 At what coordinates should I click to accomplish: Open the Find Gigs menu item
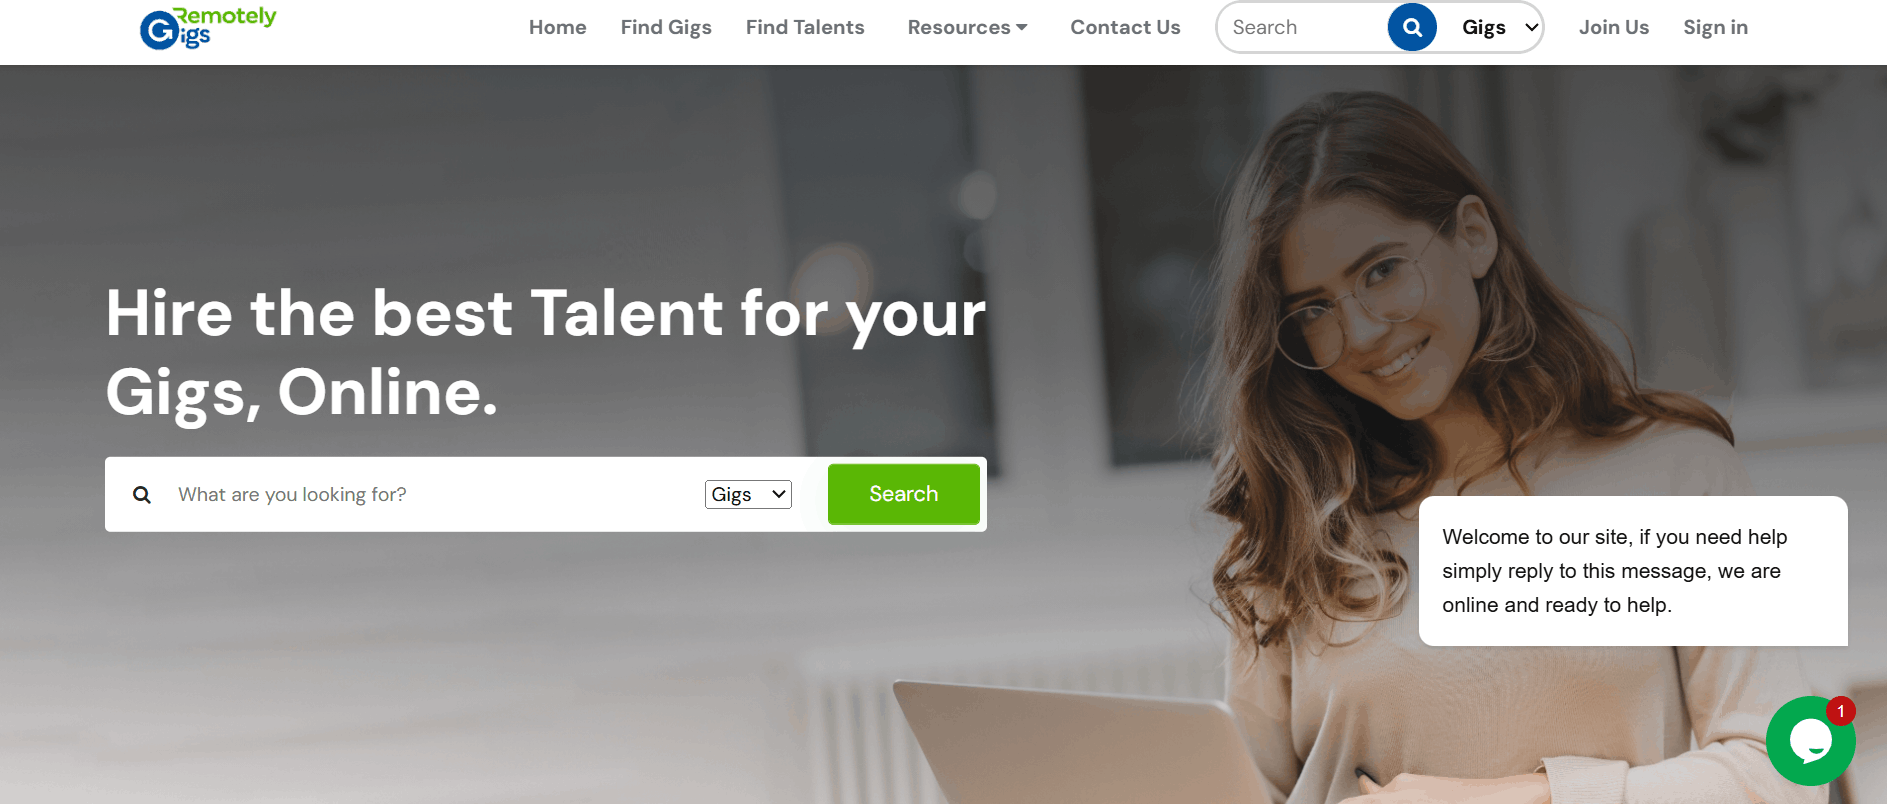[x=666, y=27]
